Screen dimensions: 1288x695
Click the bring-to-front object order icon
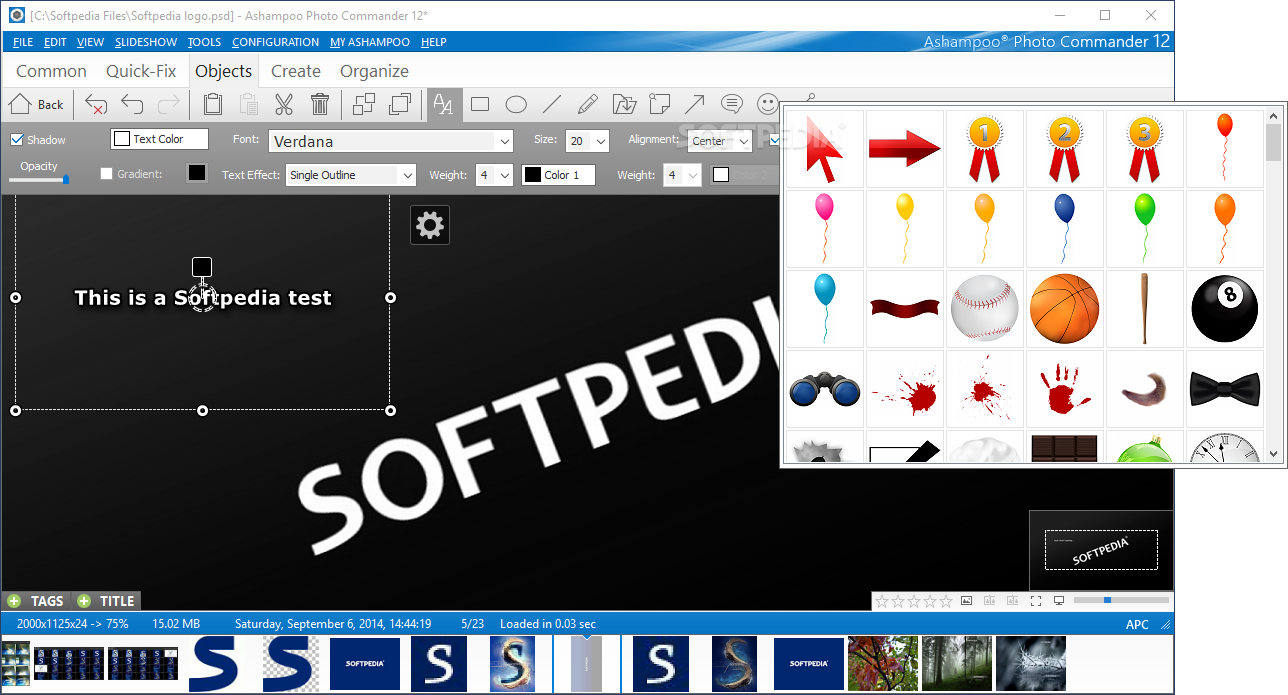(x=400, y=104)
